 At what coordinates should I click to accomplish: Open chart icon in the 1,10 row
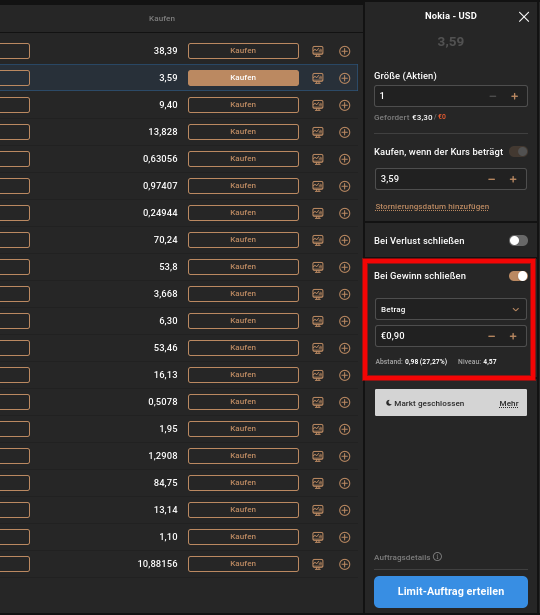[x=318, y=537]
